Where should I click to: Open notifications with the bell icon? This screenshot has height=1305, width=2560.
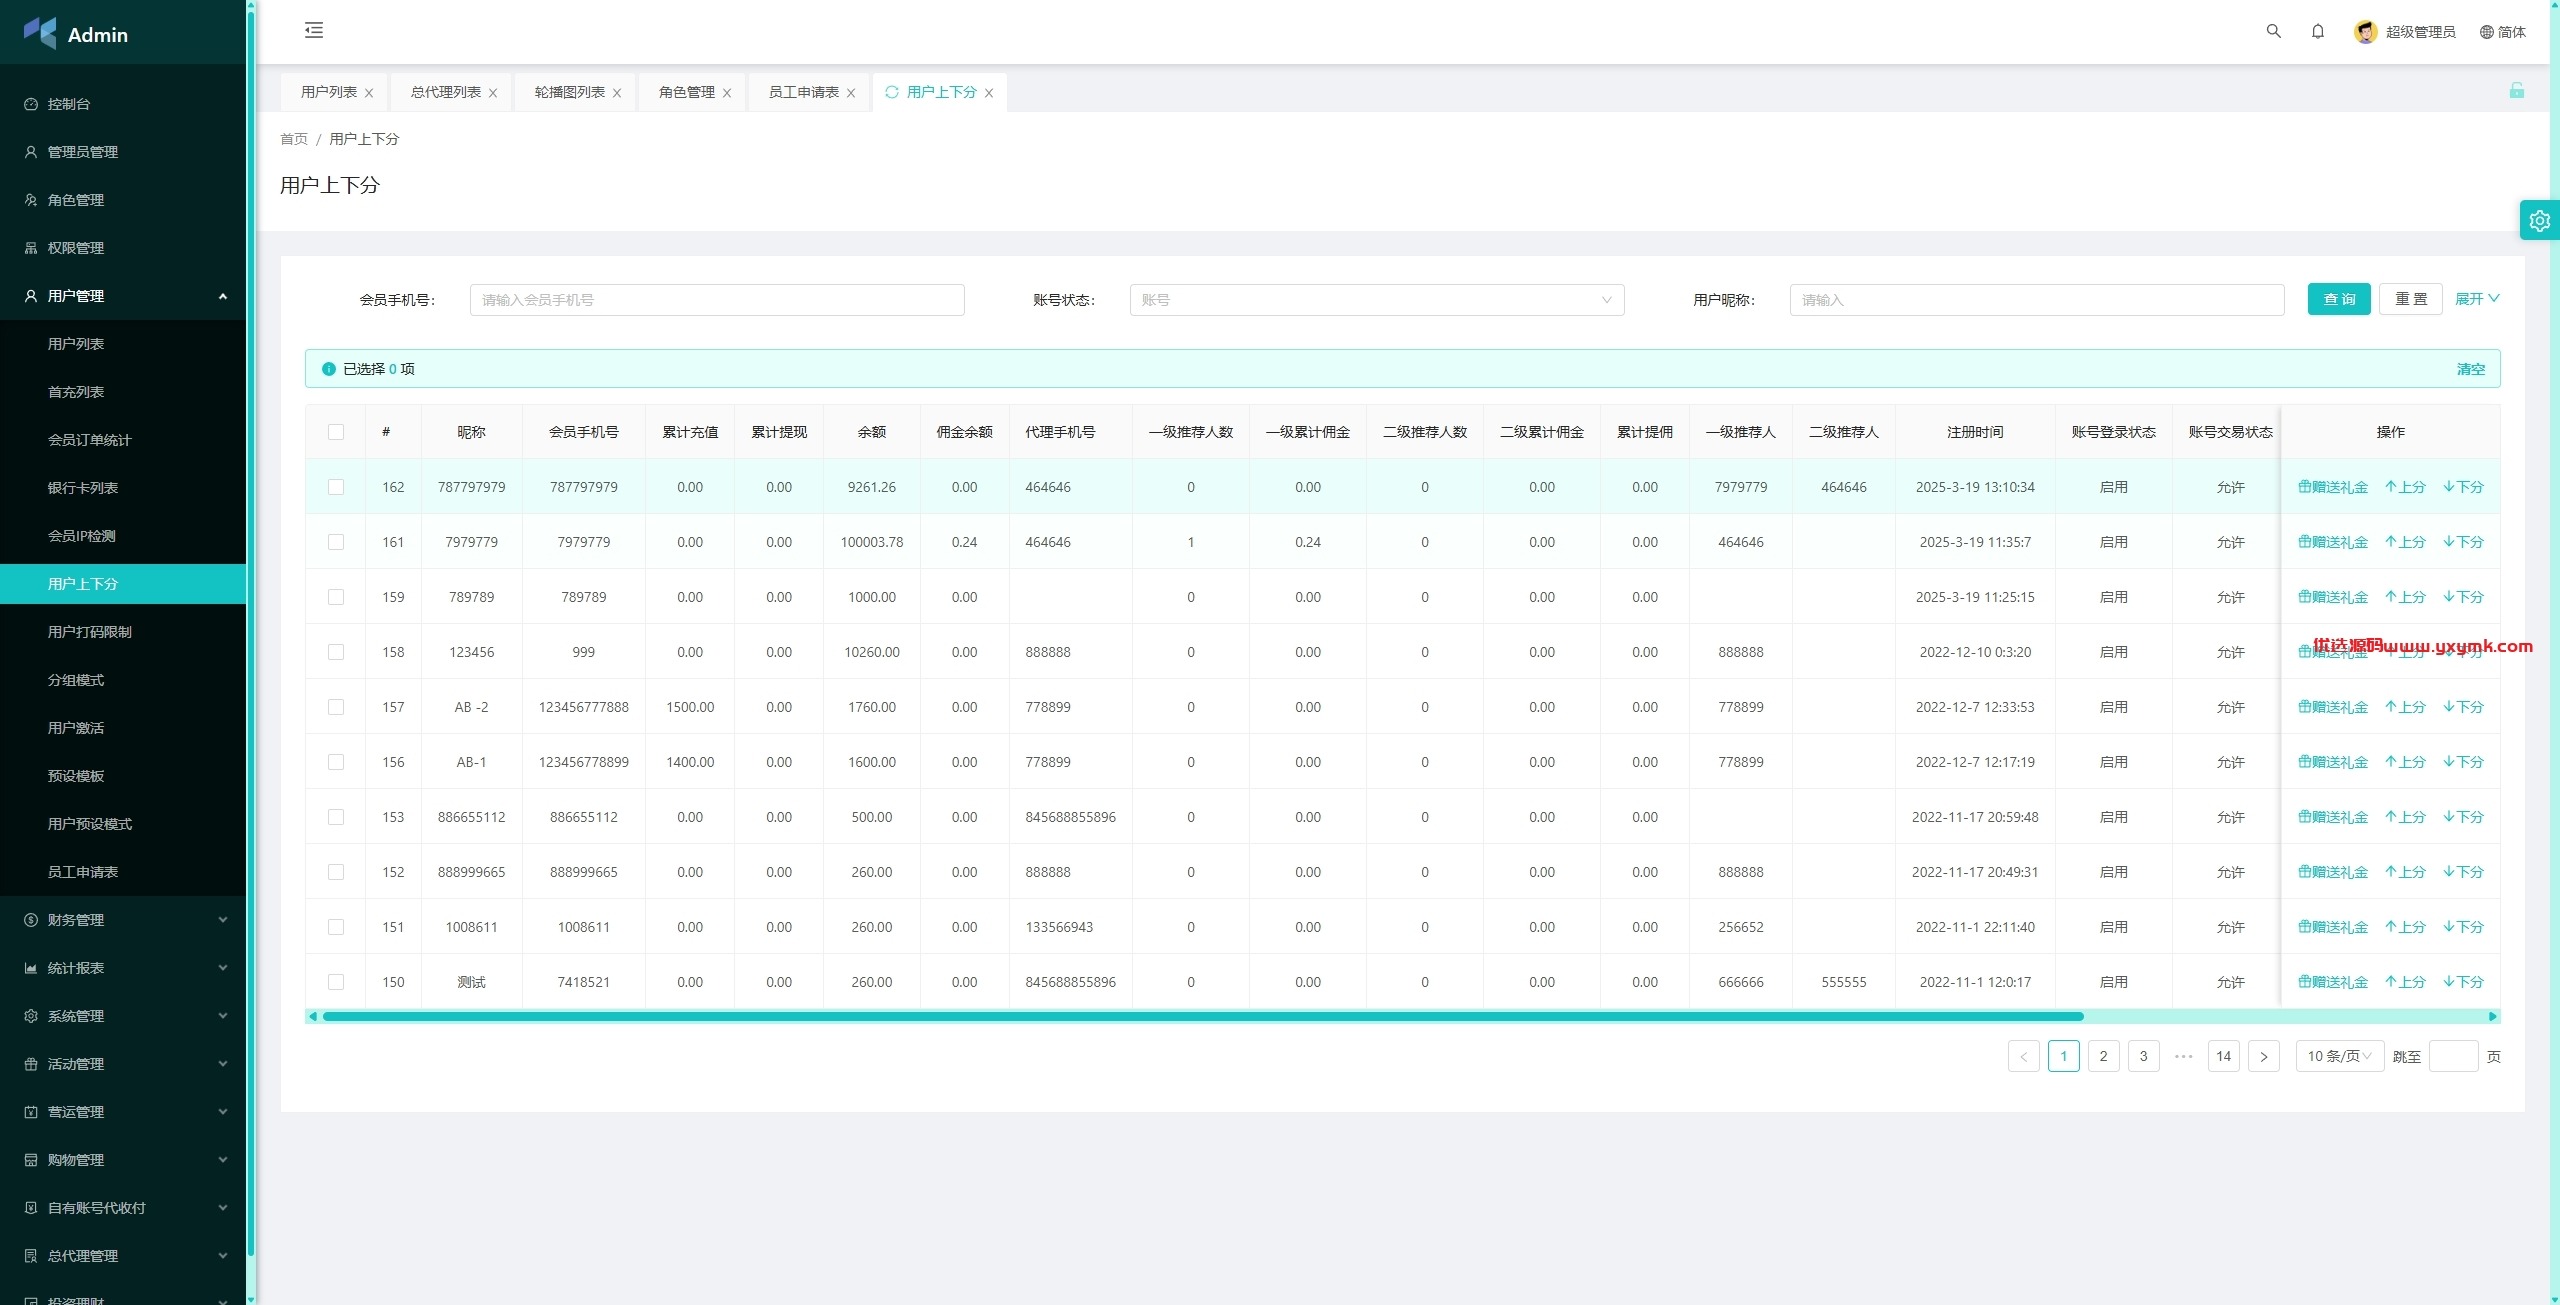[x=2317, y=31]
